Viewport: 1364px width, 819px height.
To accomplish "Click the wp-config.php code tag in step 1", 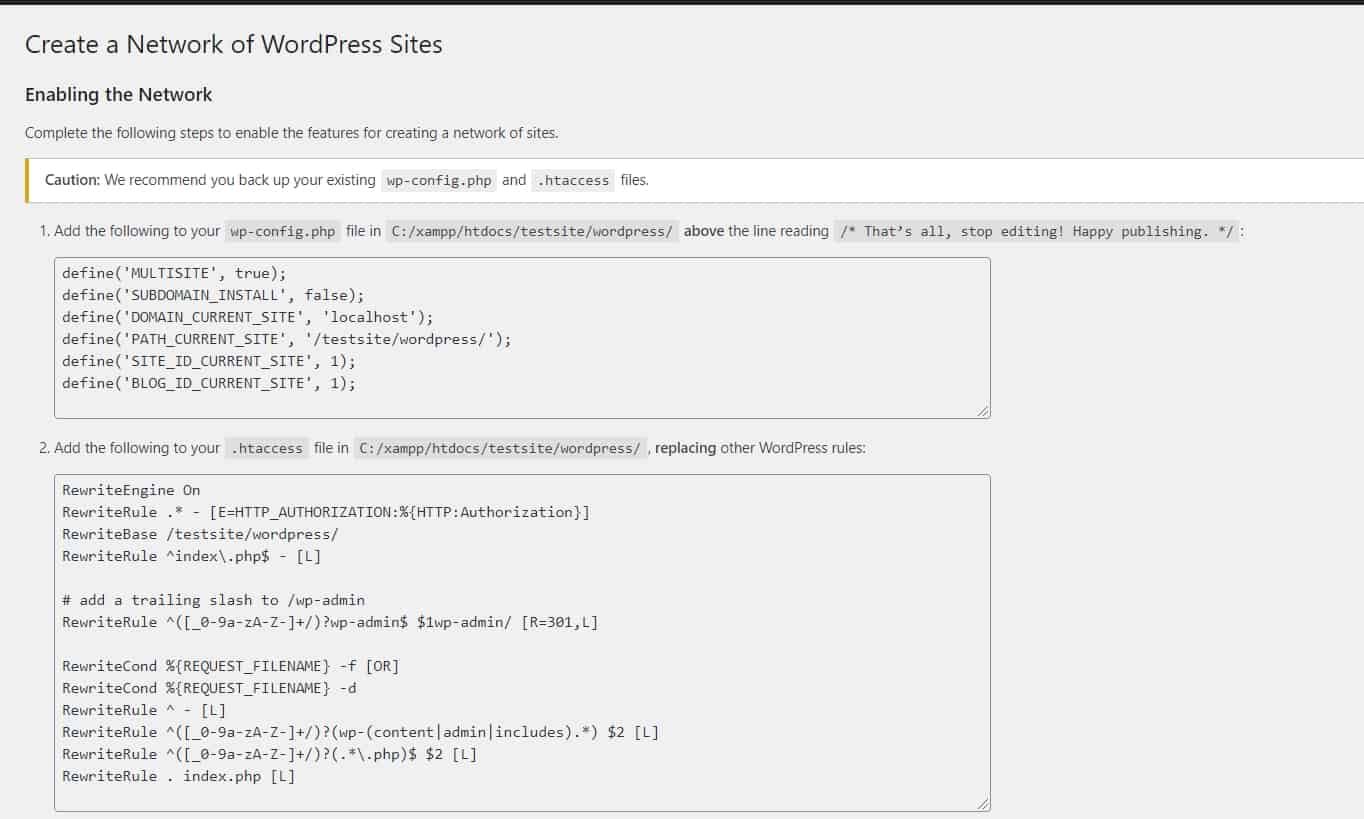I will [x=283, y=231].
